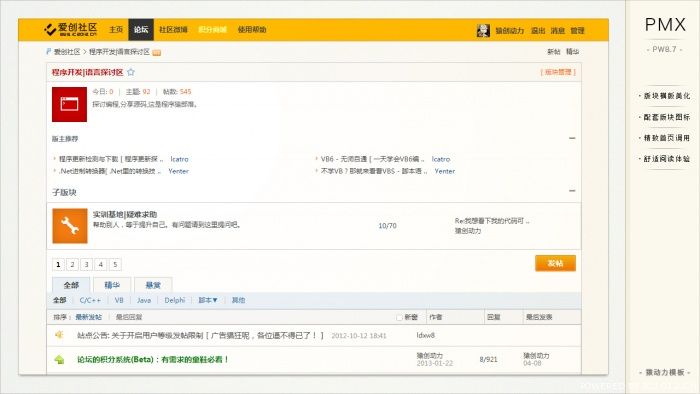The image size is (700, 394).
Task: Filter threads by C/C++
Action: pos(90,300)
